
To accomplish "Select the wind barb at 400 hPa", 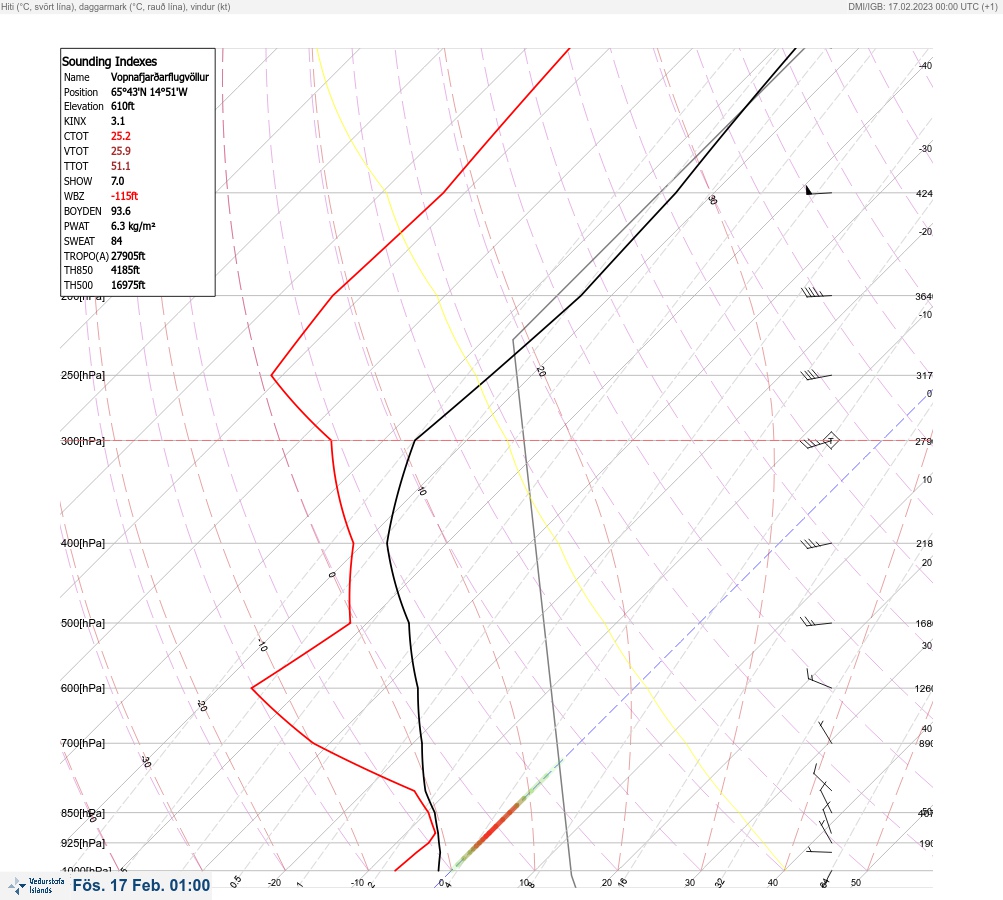I will [x=816, y=544].
